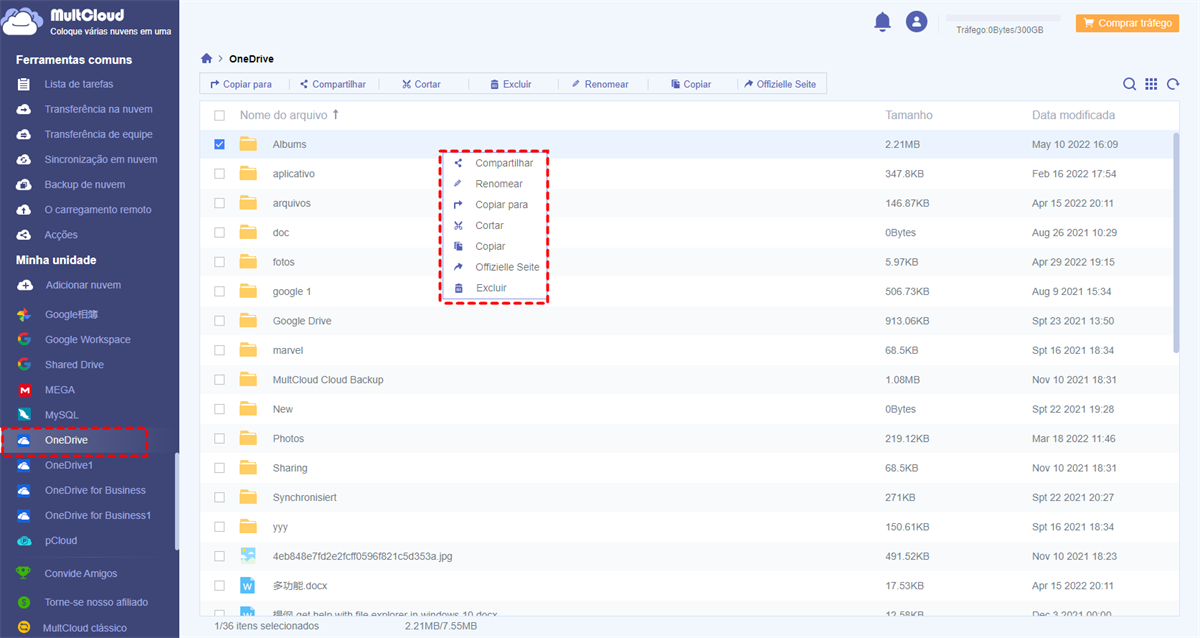Open the Synchronisiert folder name
Image resolution: width=1200 pixels, height=638 pixels.
(x=304, y=497)
